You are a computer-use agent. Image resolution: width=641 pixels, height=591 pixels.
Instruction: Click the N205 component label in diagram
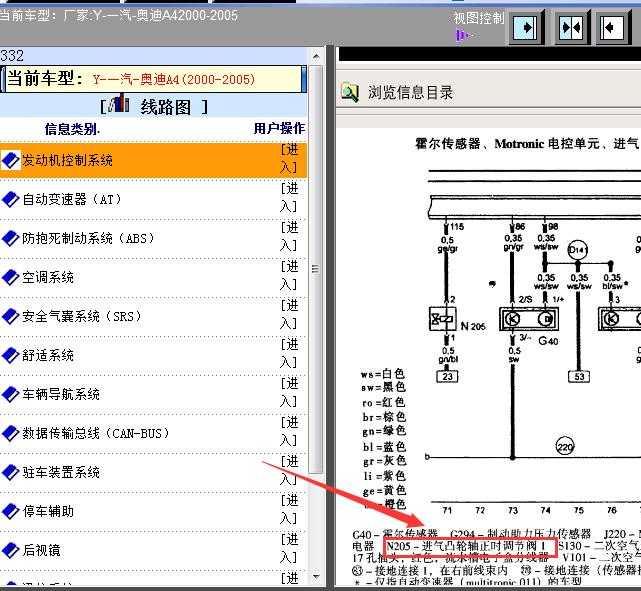(473, 326)
